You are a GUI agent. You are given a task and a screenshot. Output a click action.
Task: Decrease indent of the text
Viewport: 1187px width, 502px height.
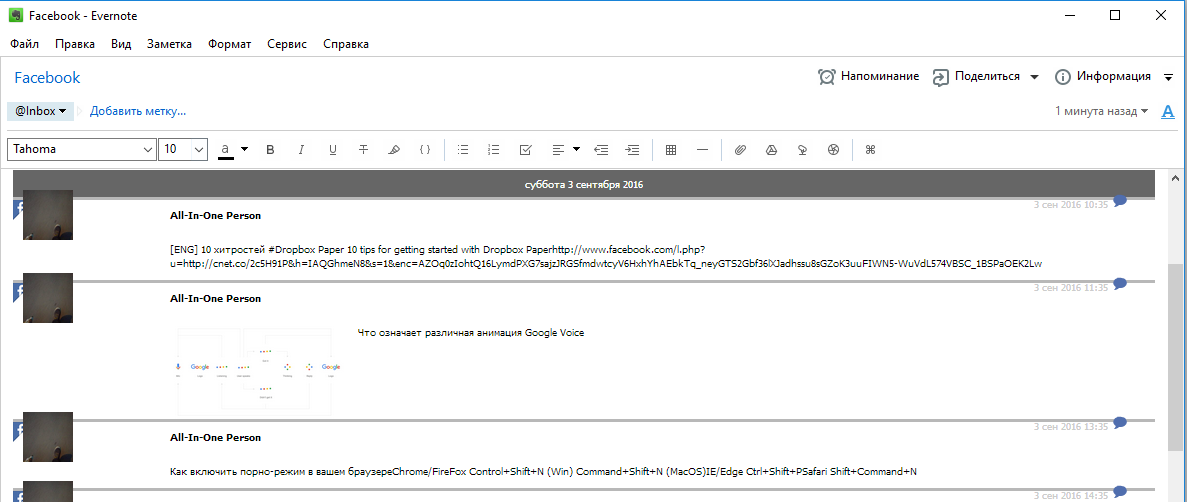pyautogui.click(x=601, y=150)
